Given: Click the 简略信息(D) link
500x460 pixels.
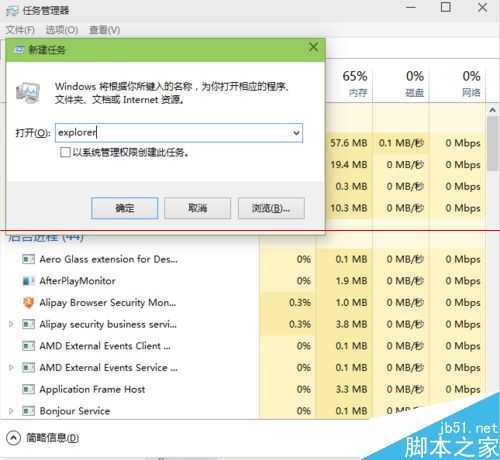Looking at the screenshot, I should click(53, 438).
